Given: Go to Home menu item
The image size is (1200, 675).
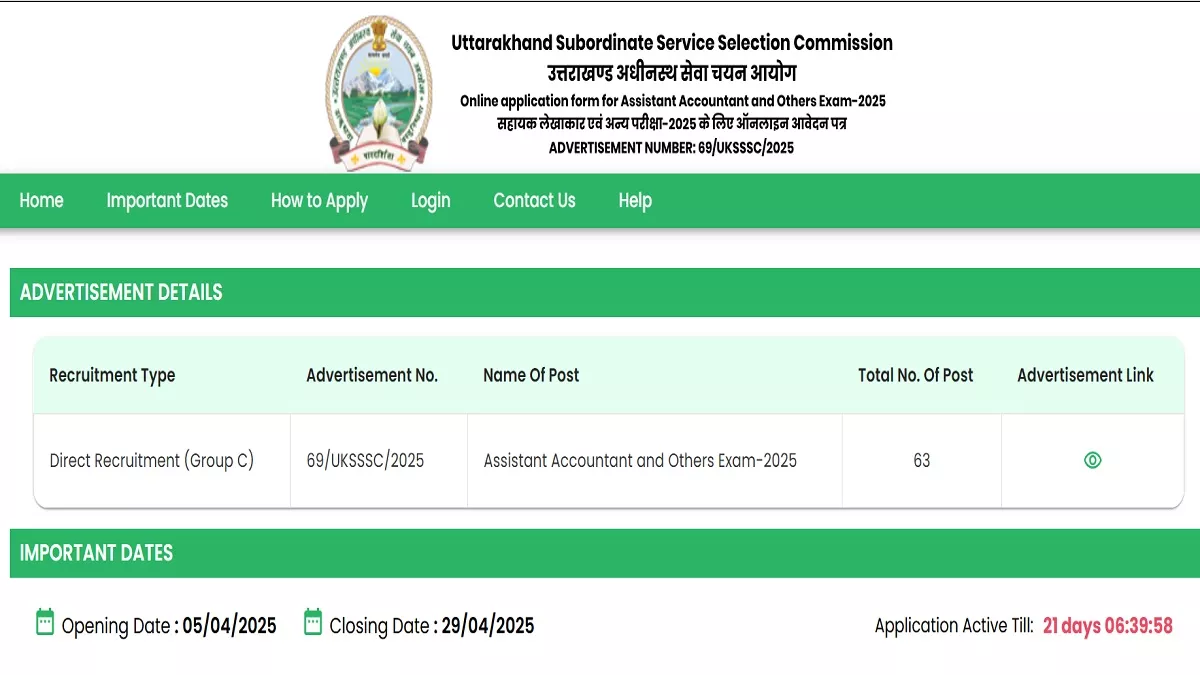Looking at the screenshot, I should (41, 200).
